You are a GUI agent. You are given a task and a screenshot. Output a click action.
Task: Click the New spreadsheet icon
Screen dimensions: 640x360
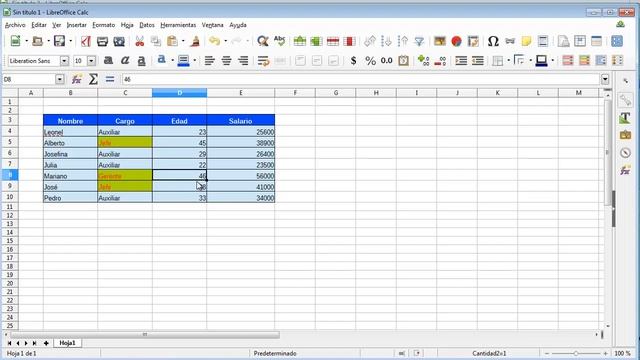point(16,41)
